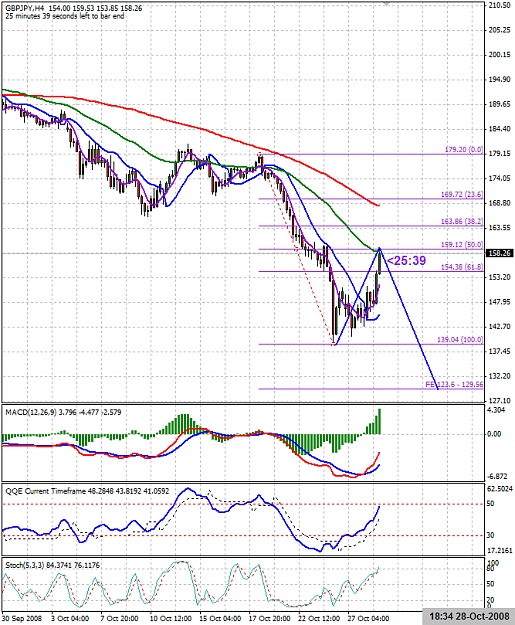The height and width of the screenshot is (625, 515).
Task: Select the 169.72 (23.6) Fibonacci level label
Action: coord(462,195)
